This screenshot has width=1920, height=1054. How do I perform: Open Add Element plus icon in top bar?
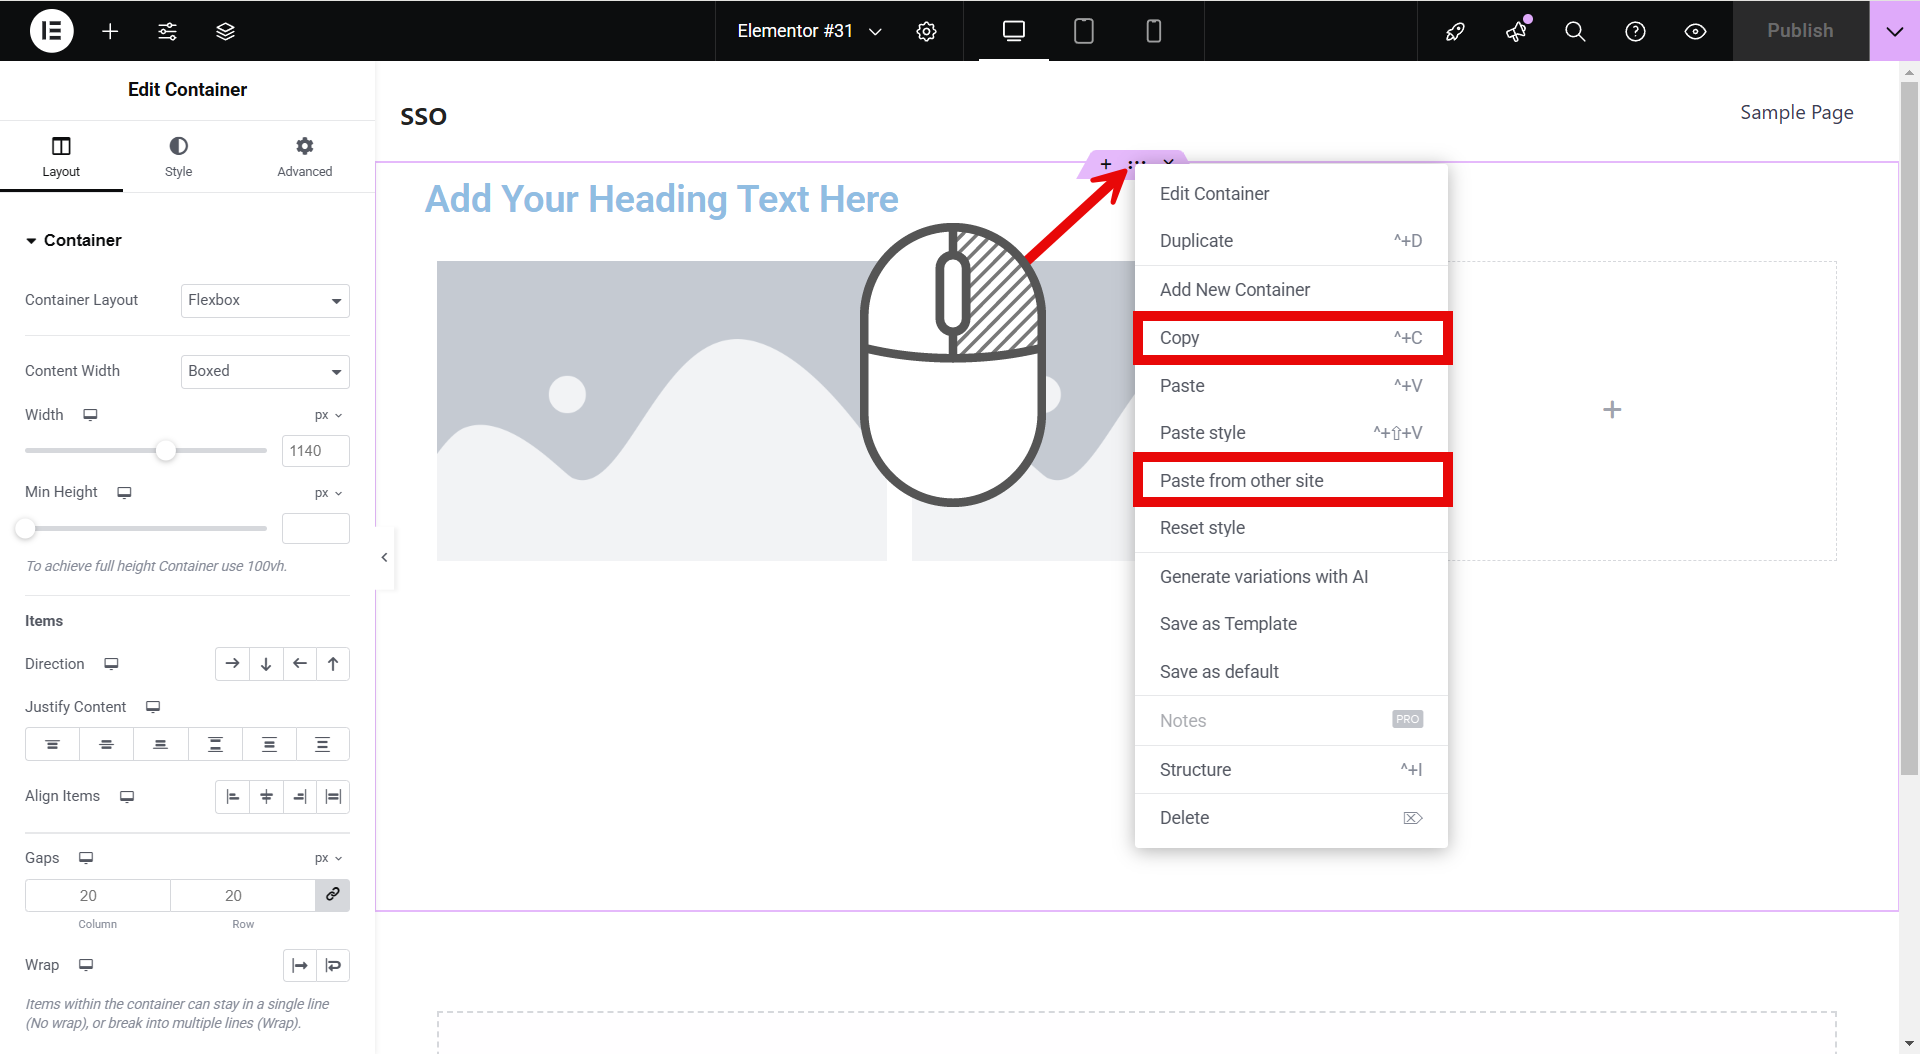coord(110,31)
